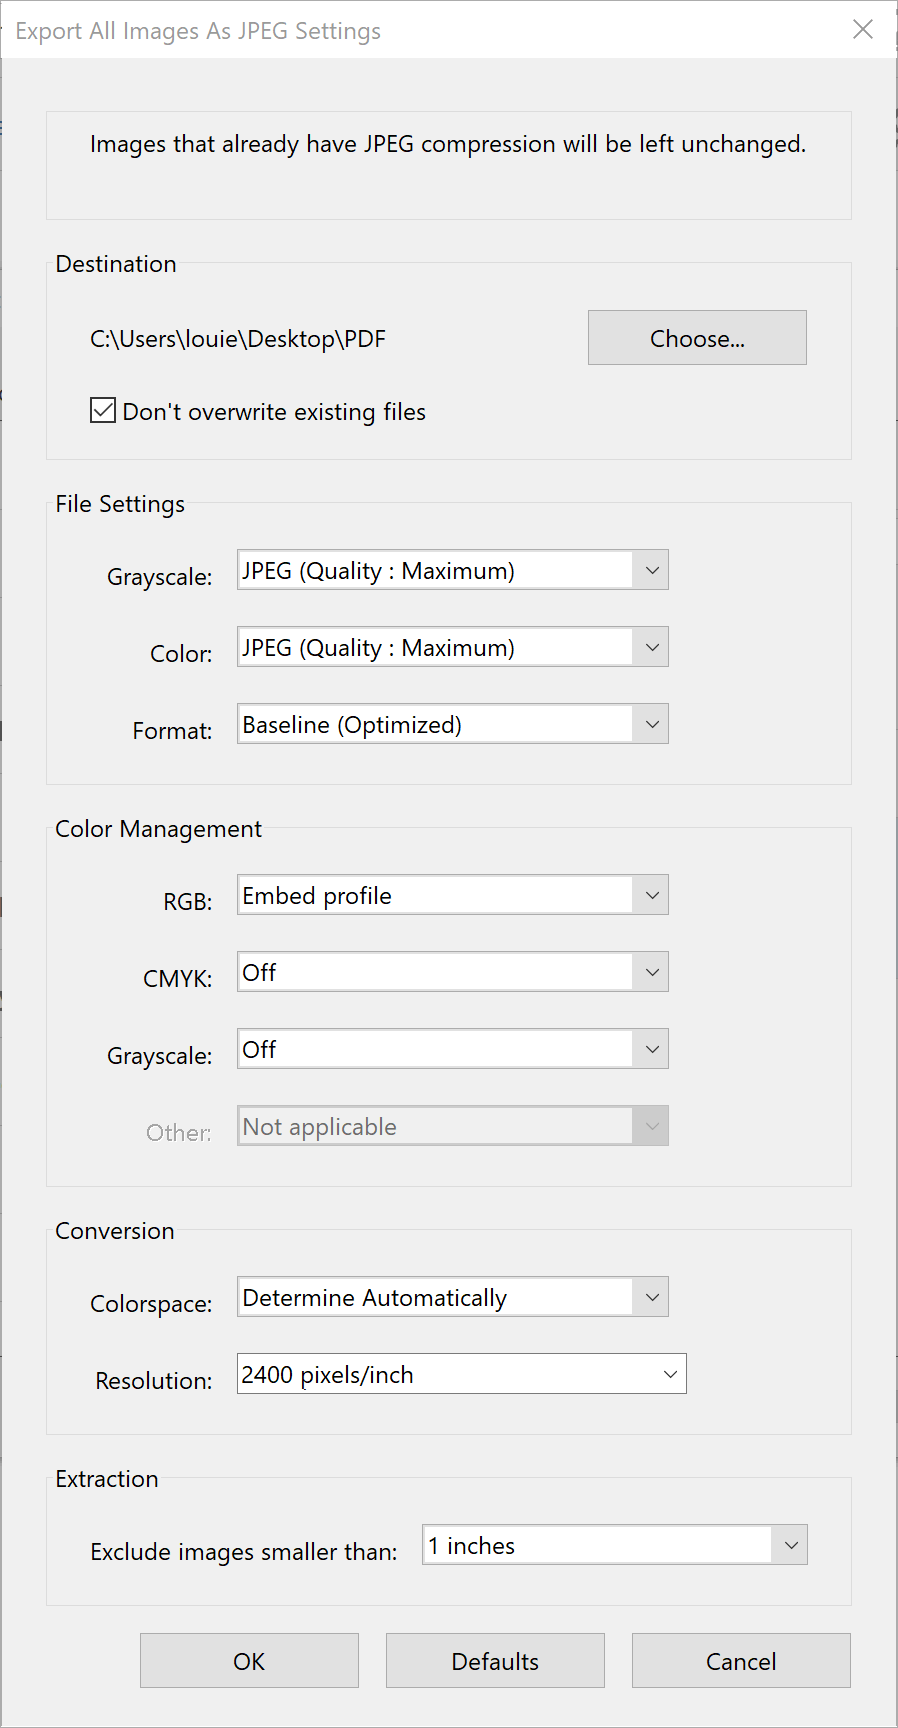Click the Choose... destination button
This screenshot has width=898, height=1728.
[x=697, y=338]
